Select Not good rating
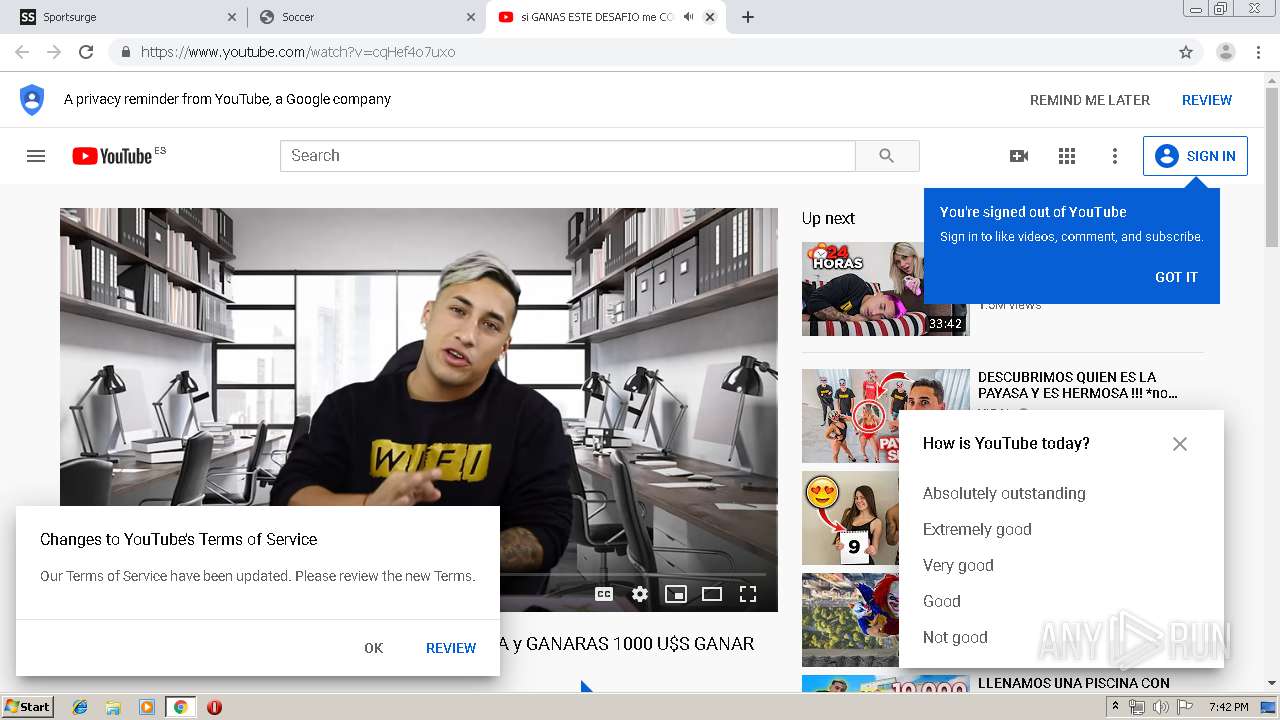Screen dimensions: 1280x720 955,637
